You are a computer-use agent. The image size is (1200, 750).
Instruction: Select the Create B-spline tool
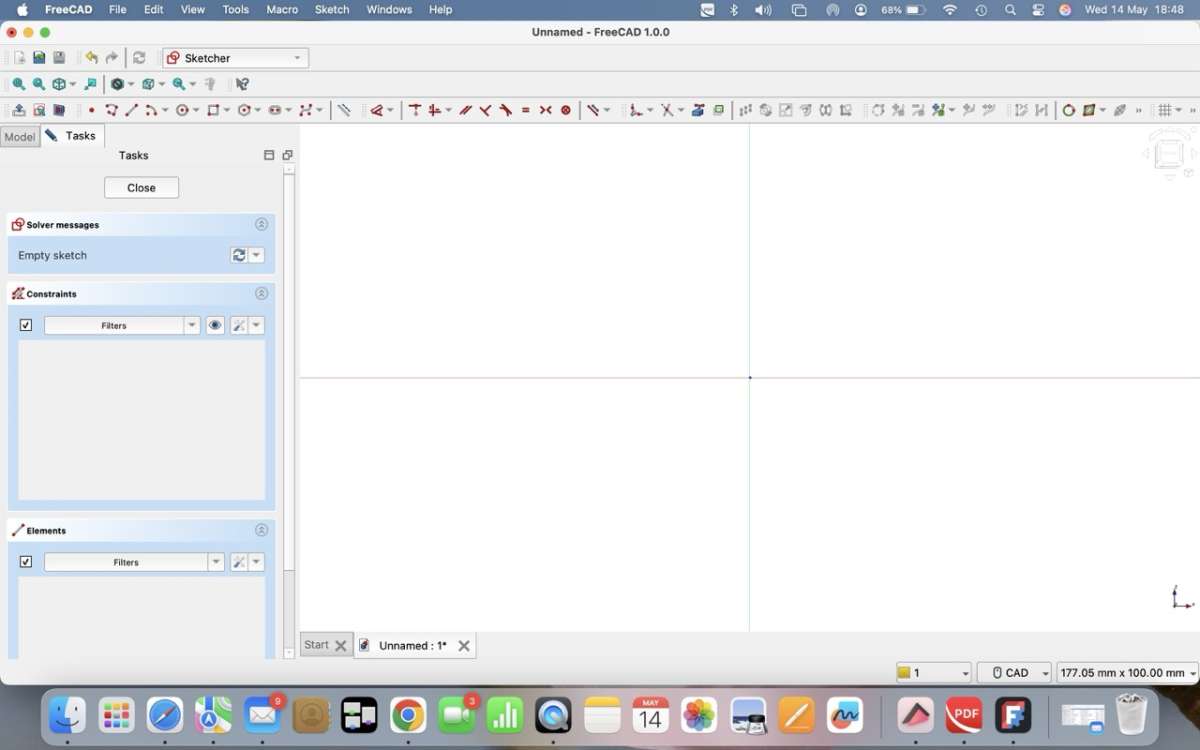point(306,110)
